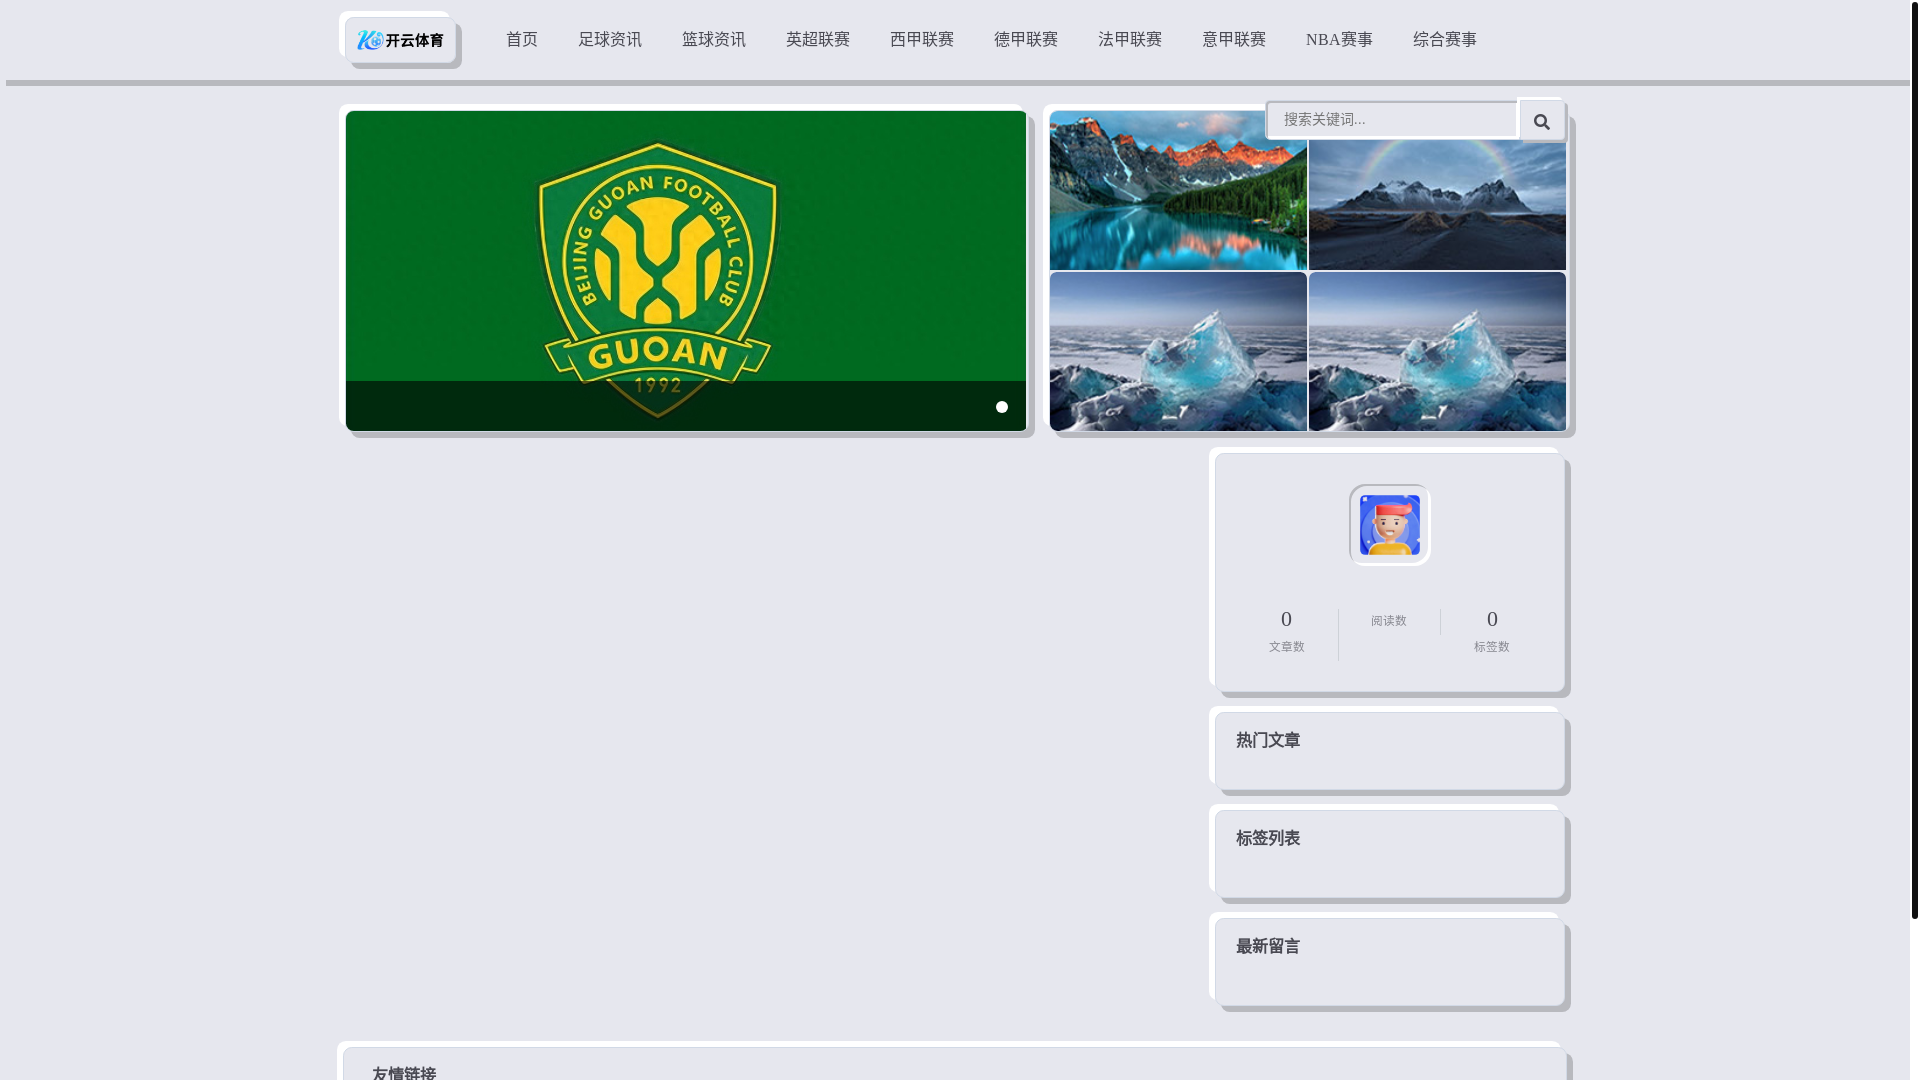This screenshot has height=1080, width=1920.
Task: Go to 法甲联赛 section
Action: point(1130,40)
